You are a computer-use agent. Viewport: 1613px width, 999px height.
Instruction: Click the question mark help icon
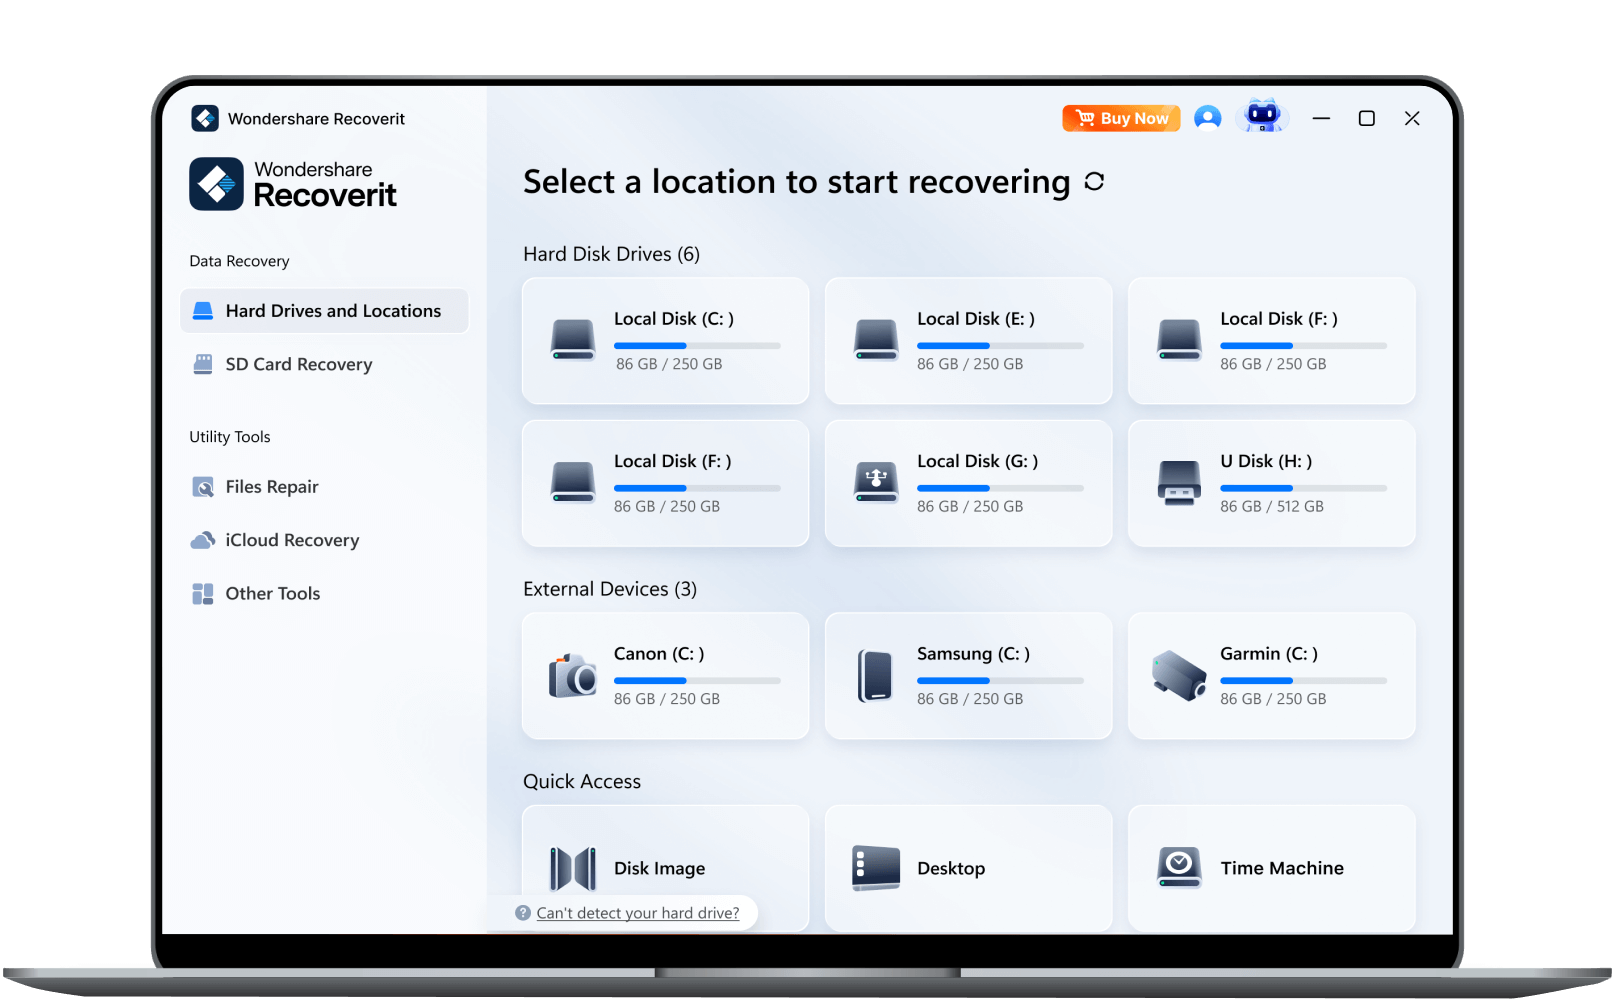tap(523, 913)
